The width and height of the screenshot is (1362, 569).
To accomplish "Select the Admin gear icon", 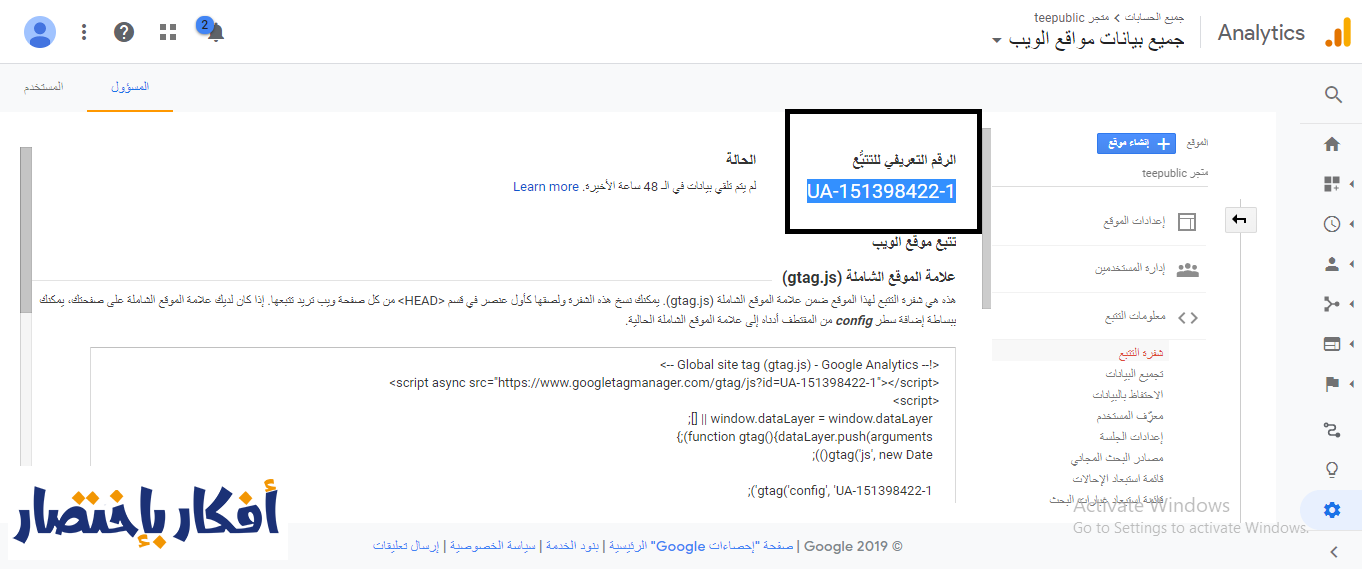I will pyautogui.click(x=1332, y=510).
